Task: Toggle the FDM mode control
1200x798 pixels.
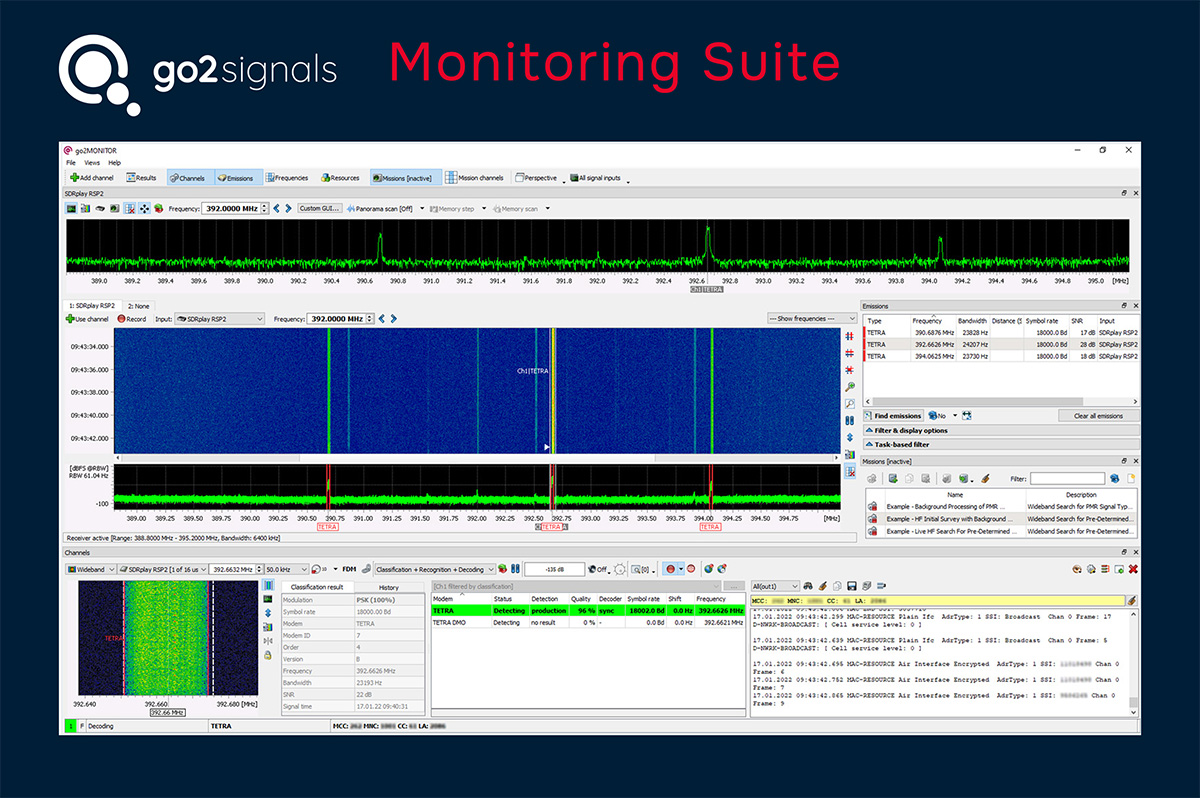Action: 348,569
